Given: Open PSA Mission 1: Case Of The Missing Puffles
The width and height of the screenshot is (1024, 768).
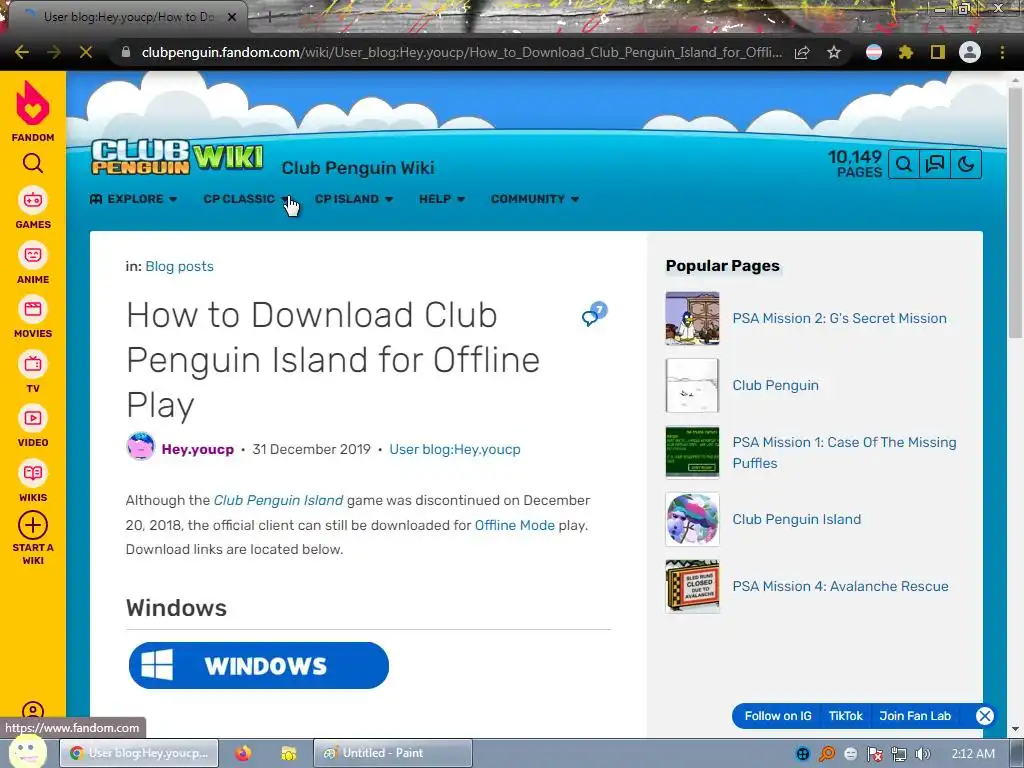Looking at the screenshot, I should tap(844, 453).
